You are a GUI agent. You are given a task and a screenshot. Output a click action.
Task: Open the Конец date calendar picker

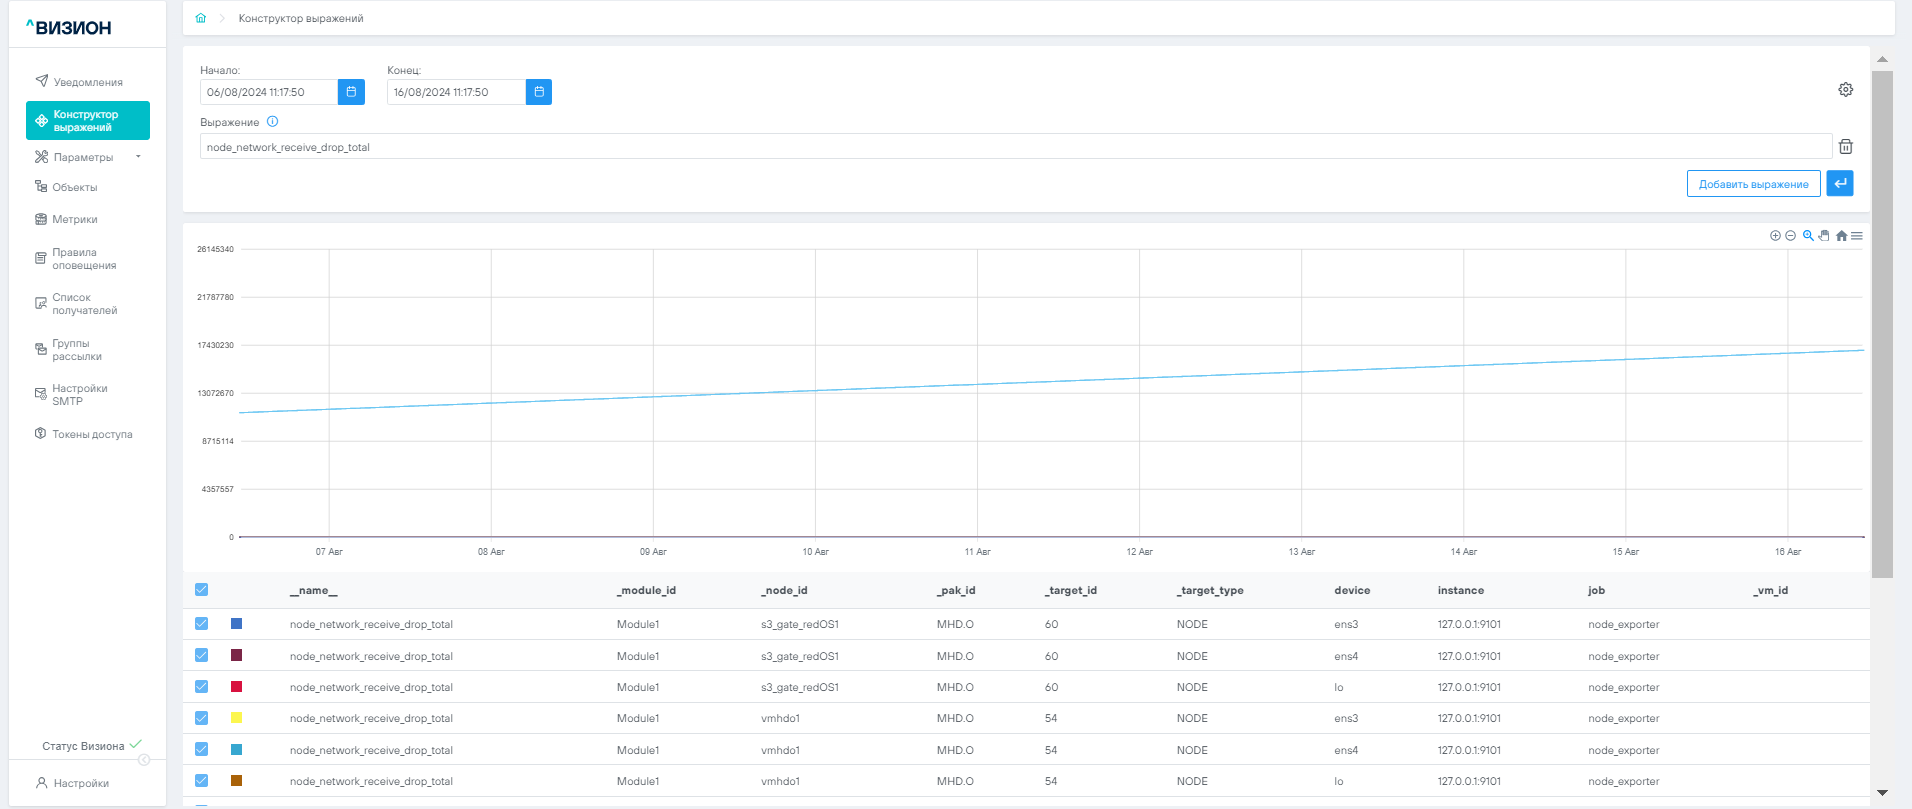538,92
